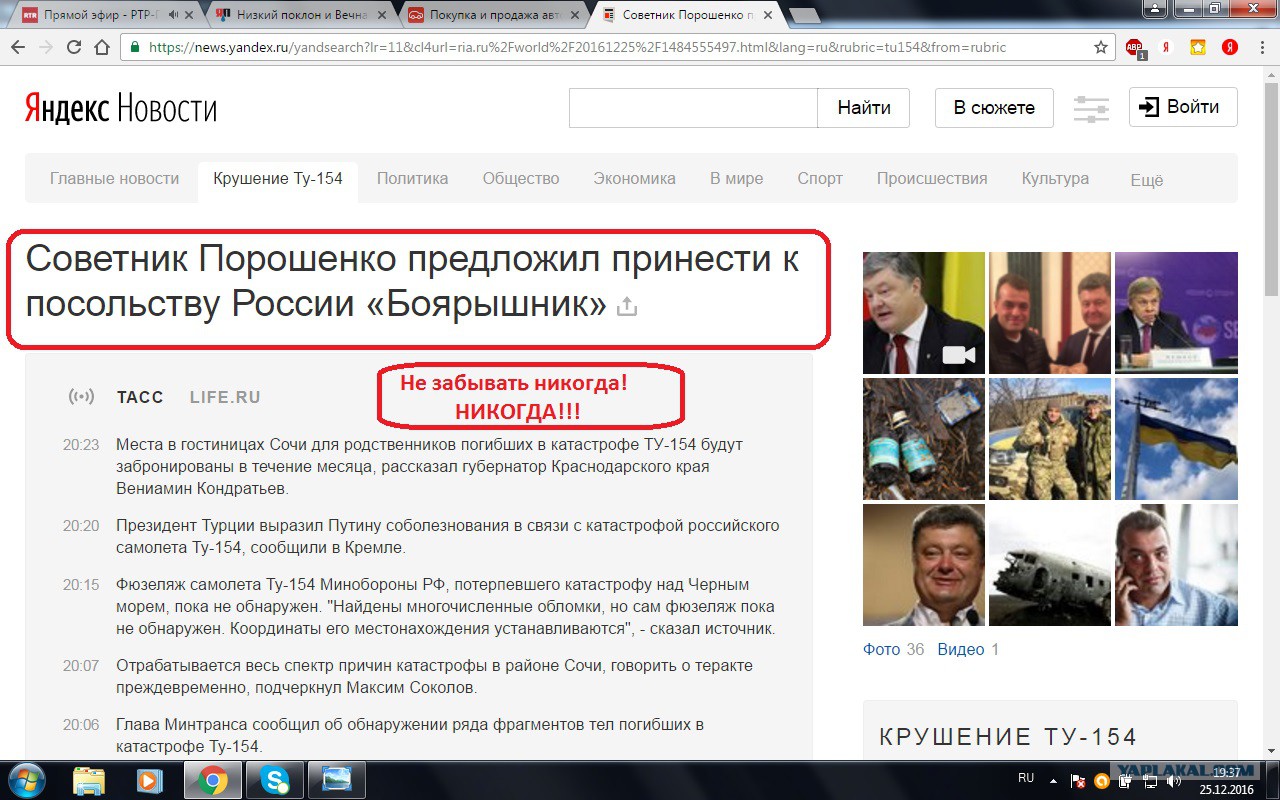
Task: Switch to Chrome in the taskbar
Action: tap(212, 779)
